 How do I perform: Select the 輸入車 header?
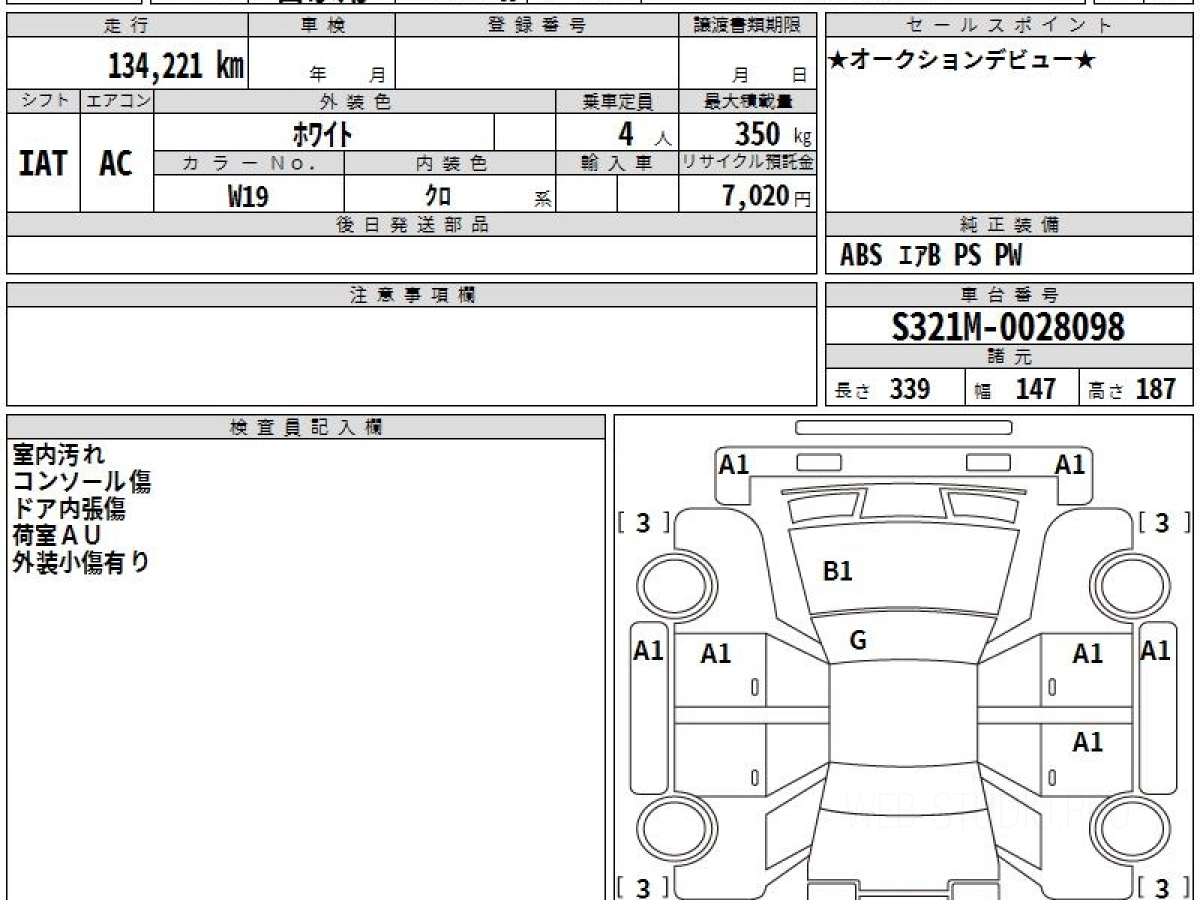(x=618, y=163)
